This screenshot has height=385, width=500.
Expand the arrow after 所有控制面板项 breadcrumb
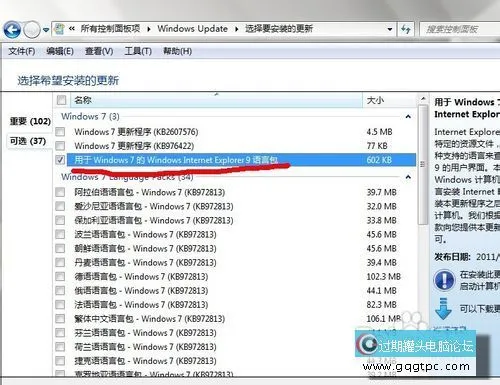pyautogui.click(x=149, y=29)
